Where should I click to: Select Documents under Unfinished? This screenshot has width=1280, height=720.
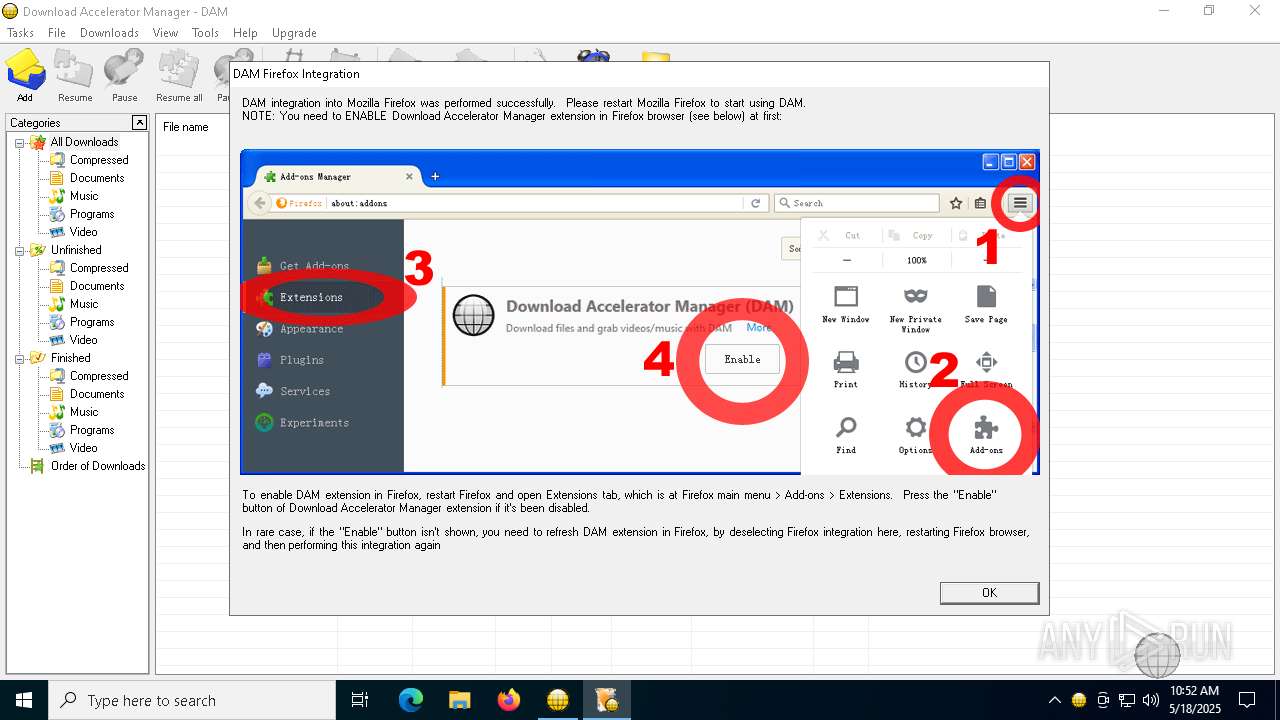(97, 286)
